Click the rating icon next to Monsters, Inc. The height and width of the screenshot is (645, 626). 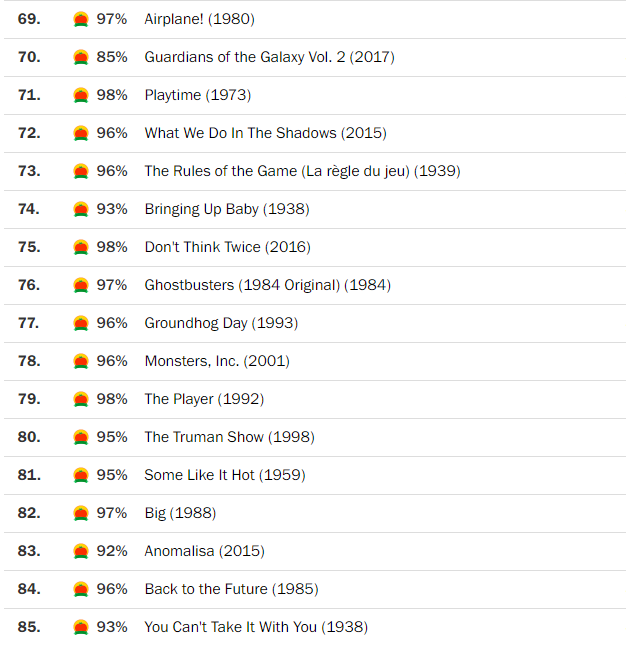(81, 361)
